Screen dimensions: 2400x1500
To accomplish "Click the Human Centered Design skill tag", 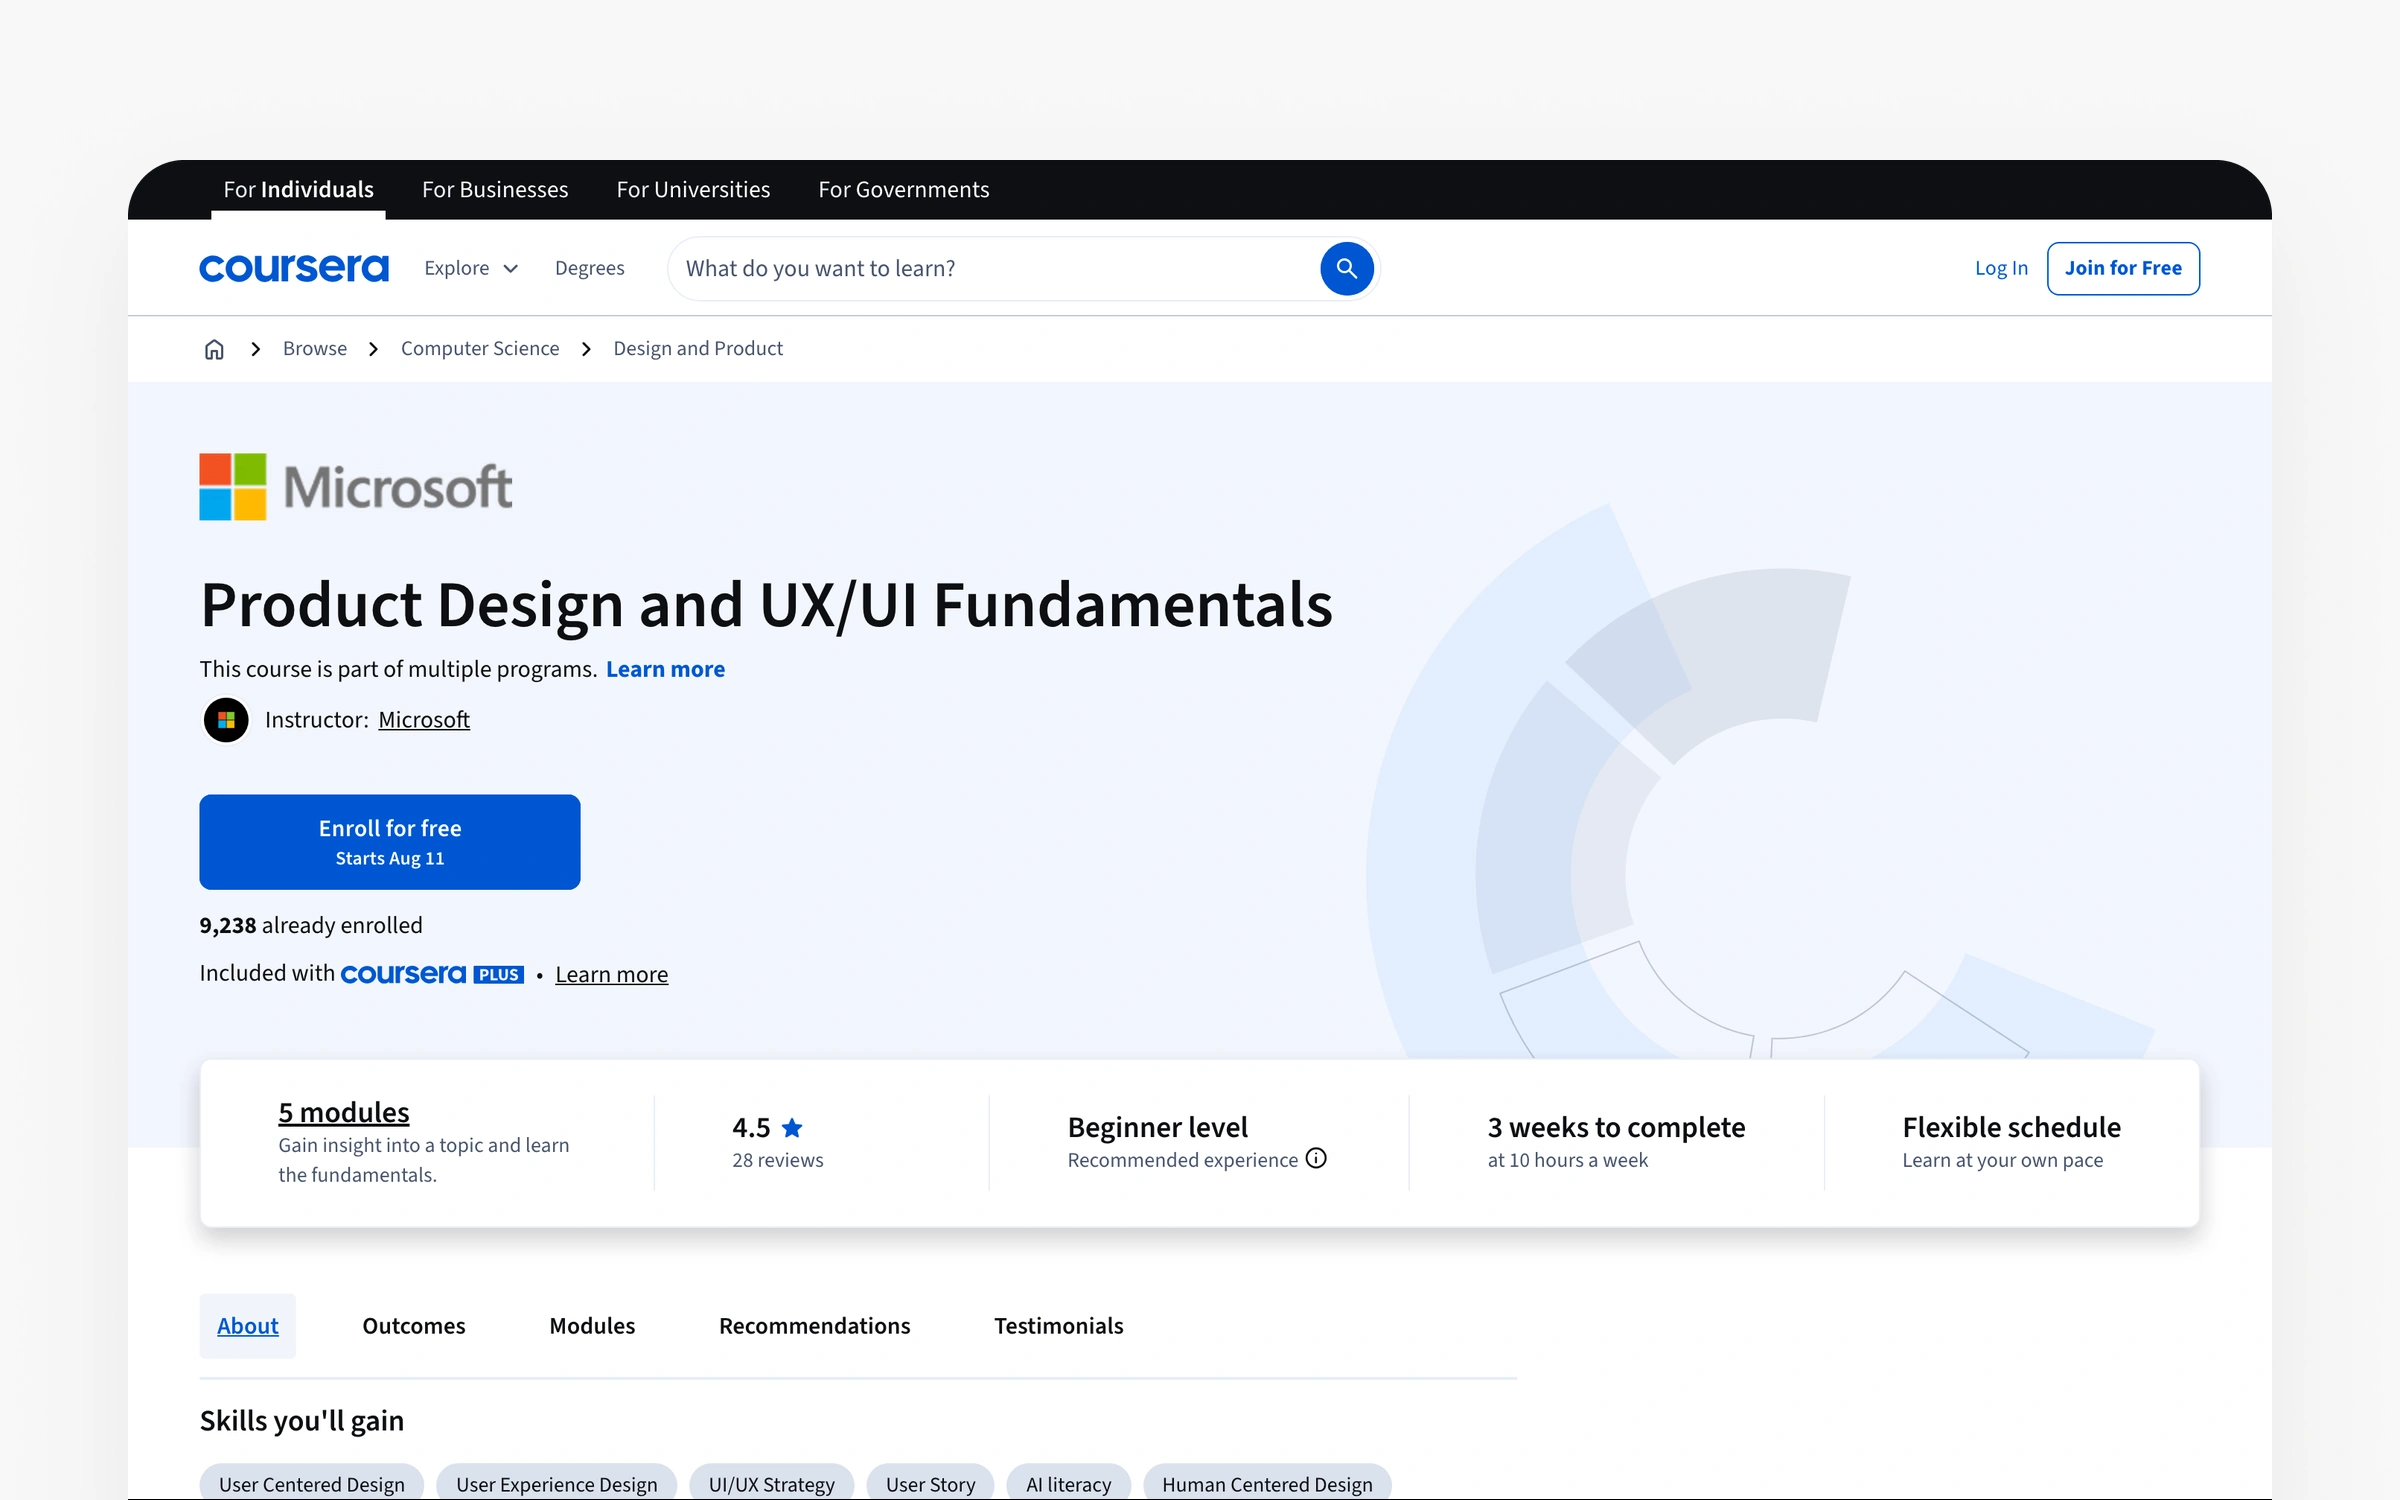I will [1267, 1484].
